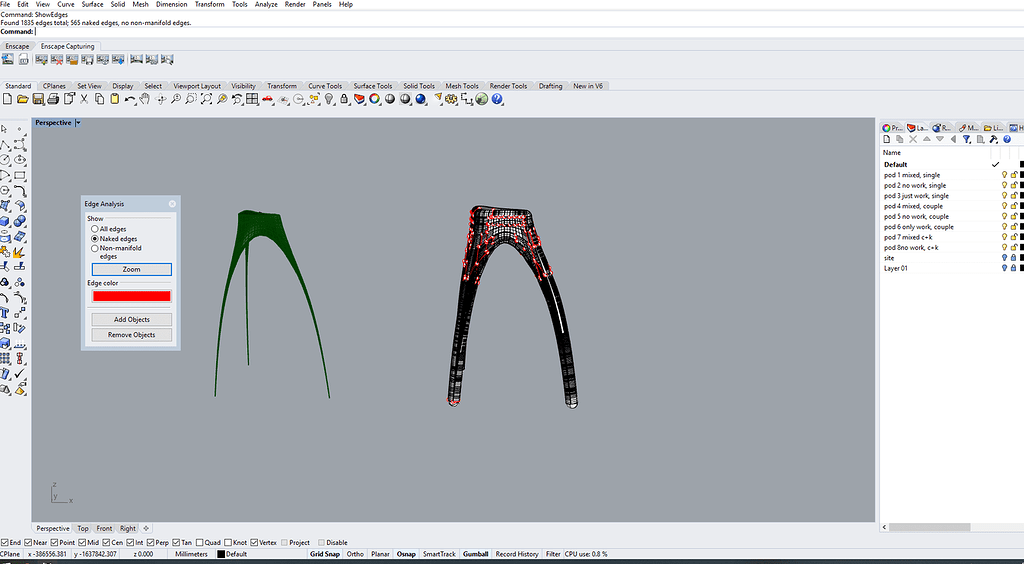This screenshot has height=564, width=1024.
Task: Click the Add Objects button
Action: coord(131,320)
